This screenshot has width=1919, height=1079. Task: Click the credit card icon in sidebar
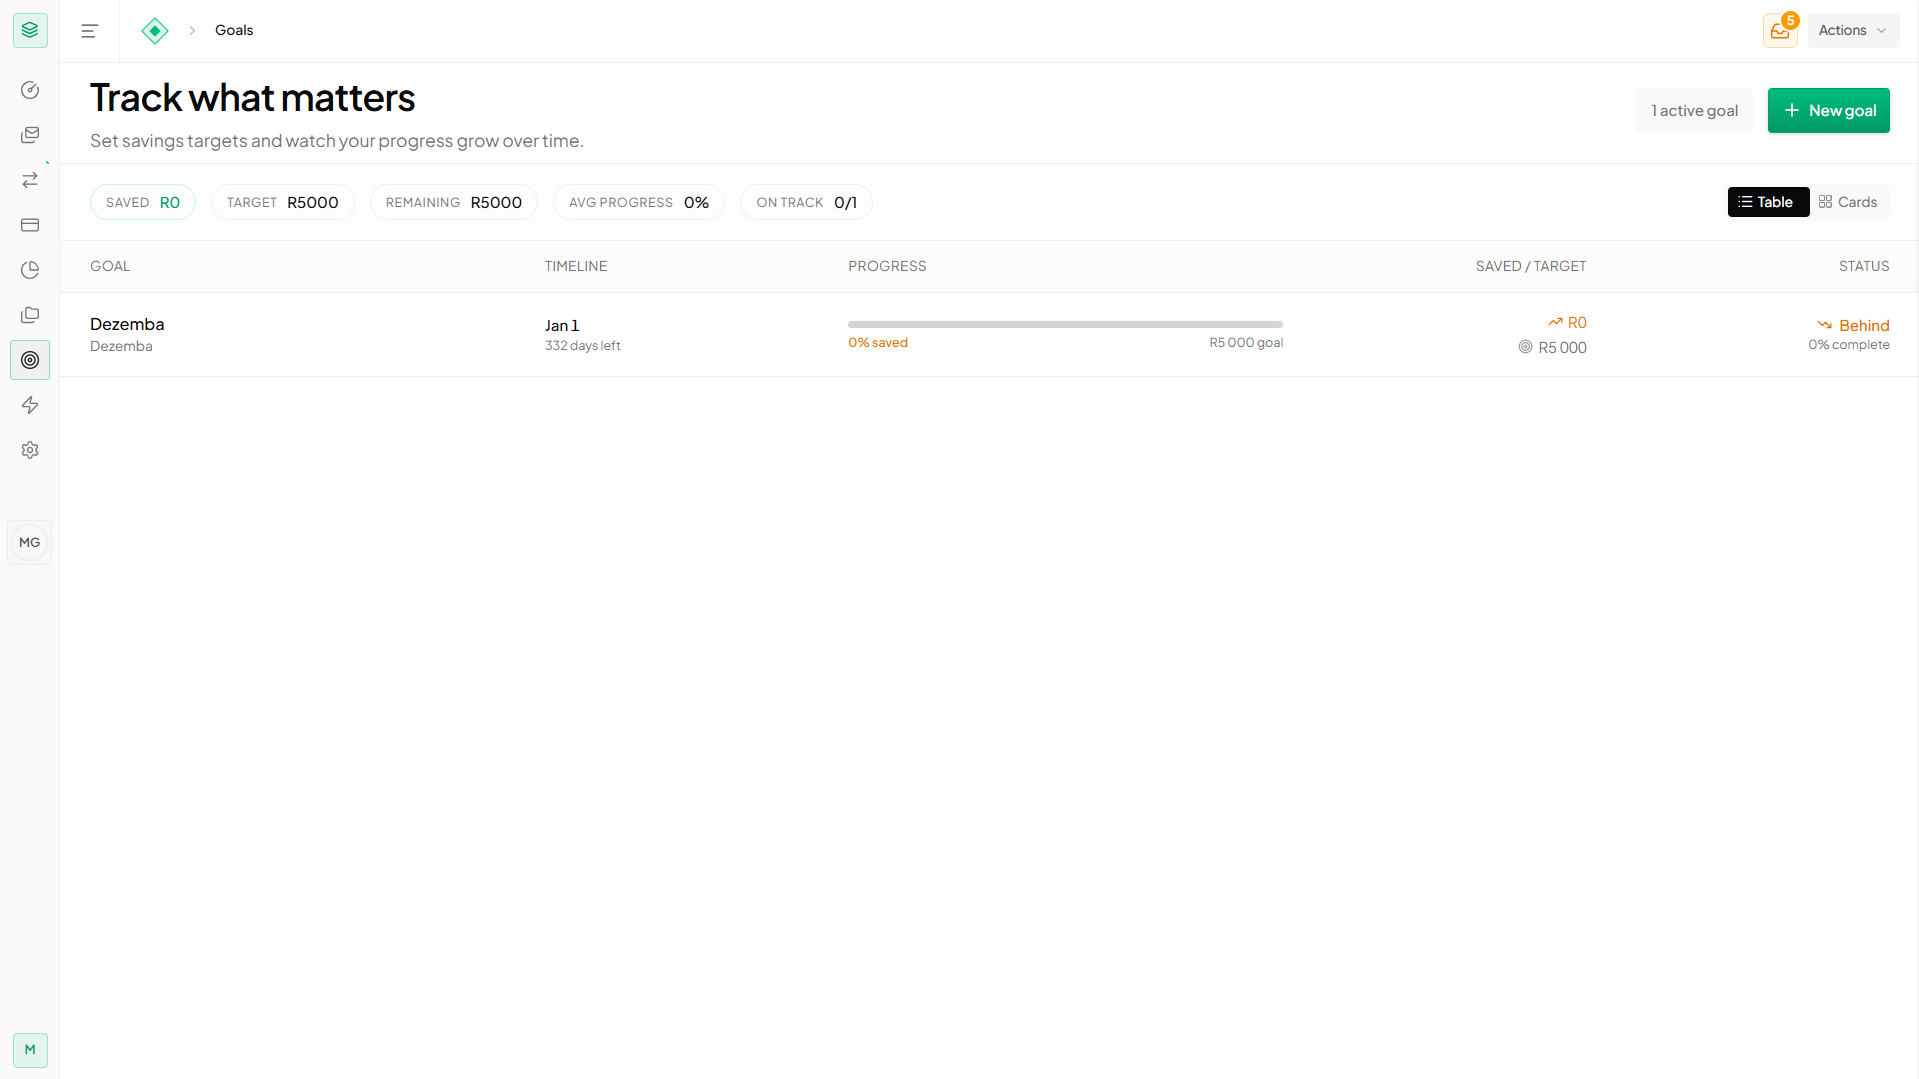[x=29, y=225]
